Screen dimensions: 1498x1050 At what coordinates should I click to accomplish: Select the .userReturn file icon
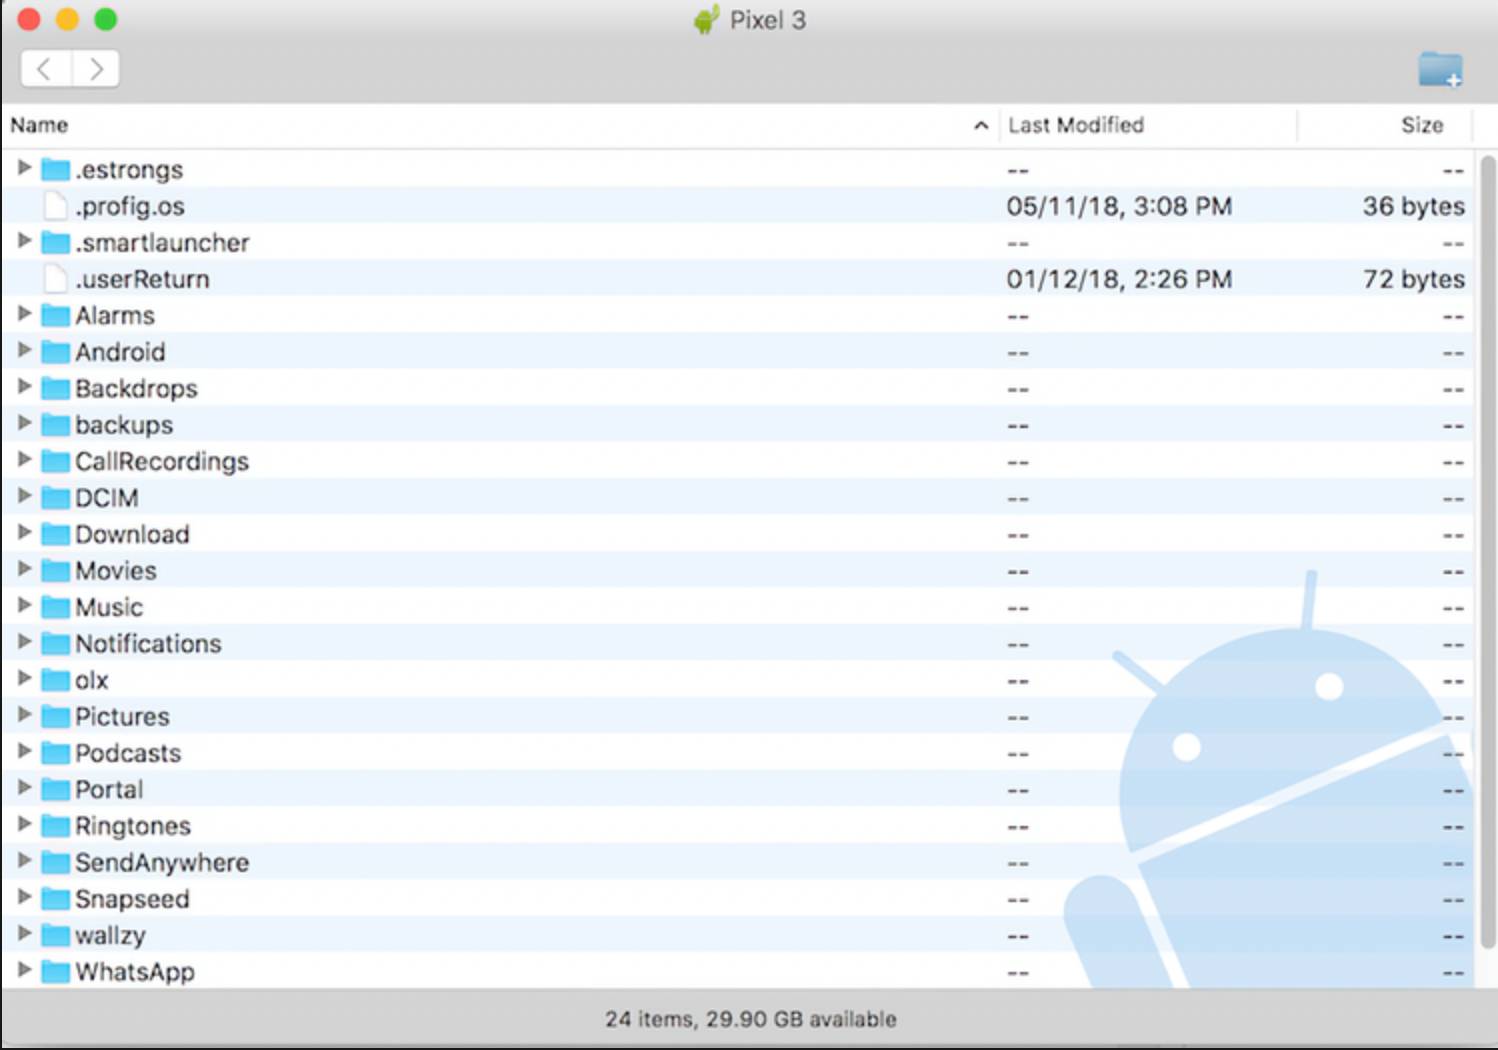[55, 279]
